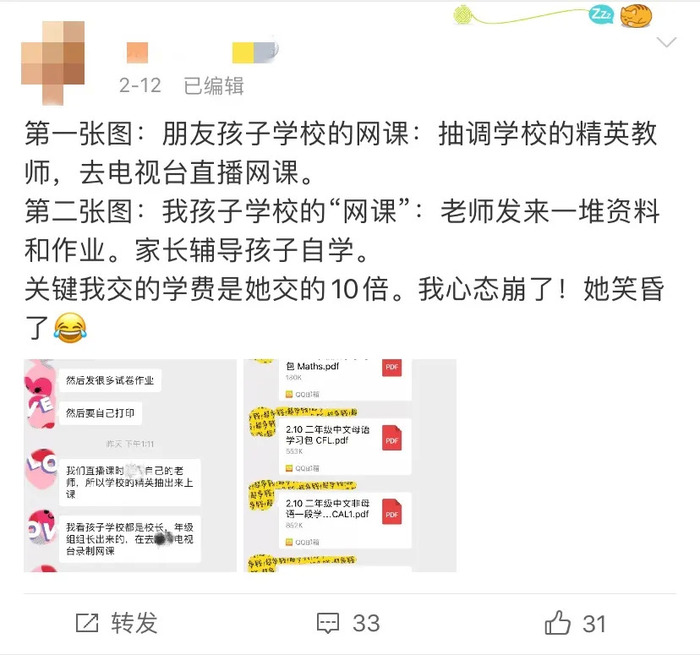Click the yarn ball decoration icon
700x655 pixels.
pos(463,15)
